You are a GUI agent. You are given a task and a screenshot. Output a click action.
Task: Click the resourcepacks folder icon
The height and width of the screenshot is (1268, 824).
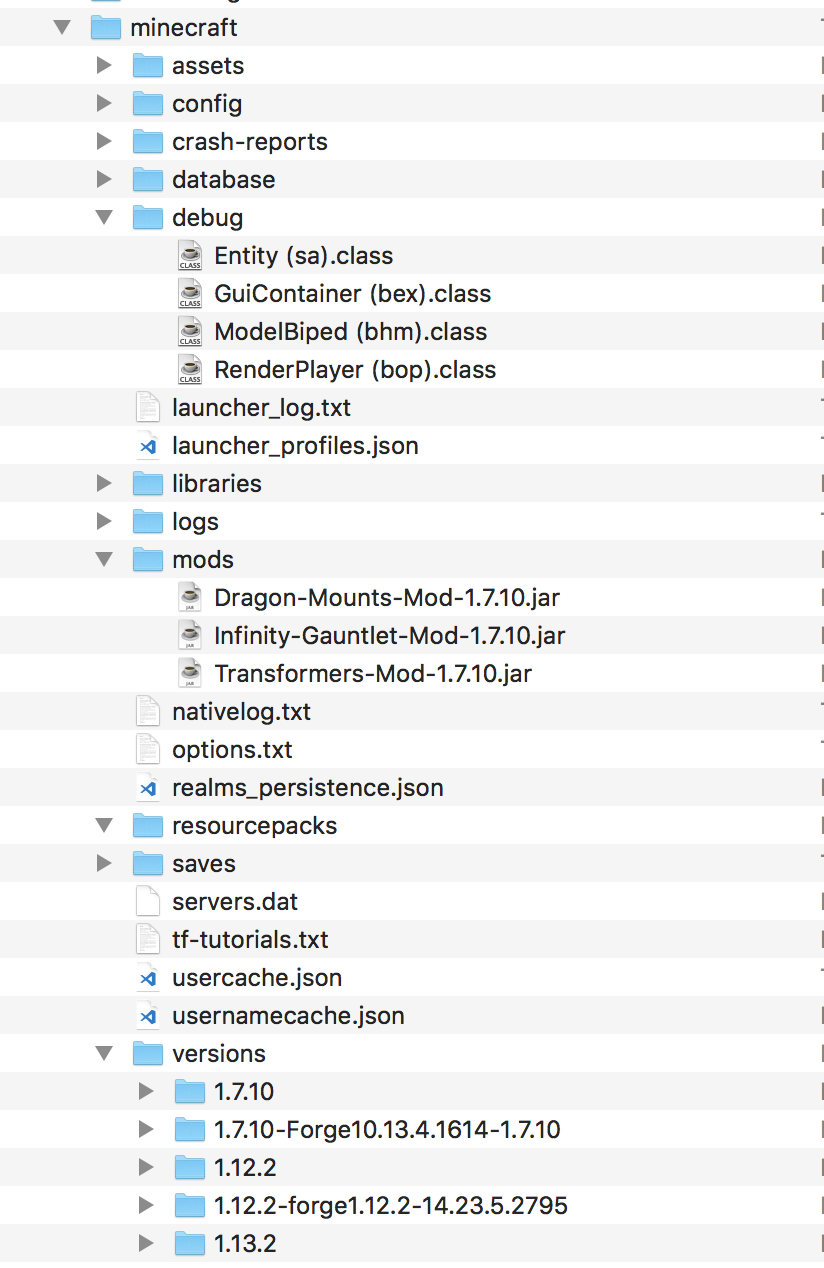(x=147, y=825)
